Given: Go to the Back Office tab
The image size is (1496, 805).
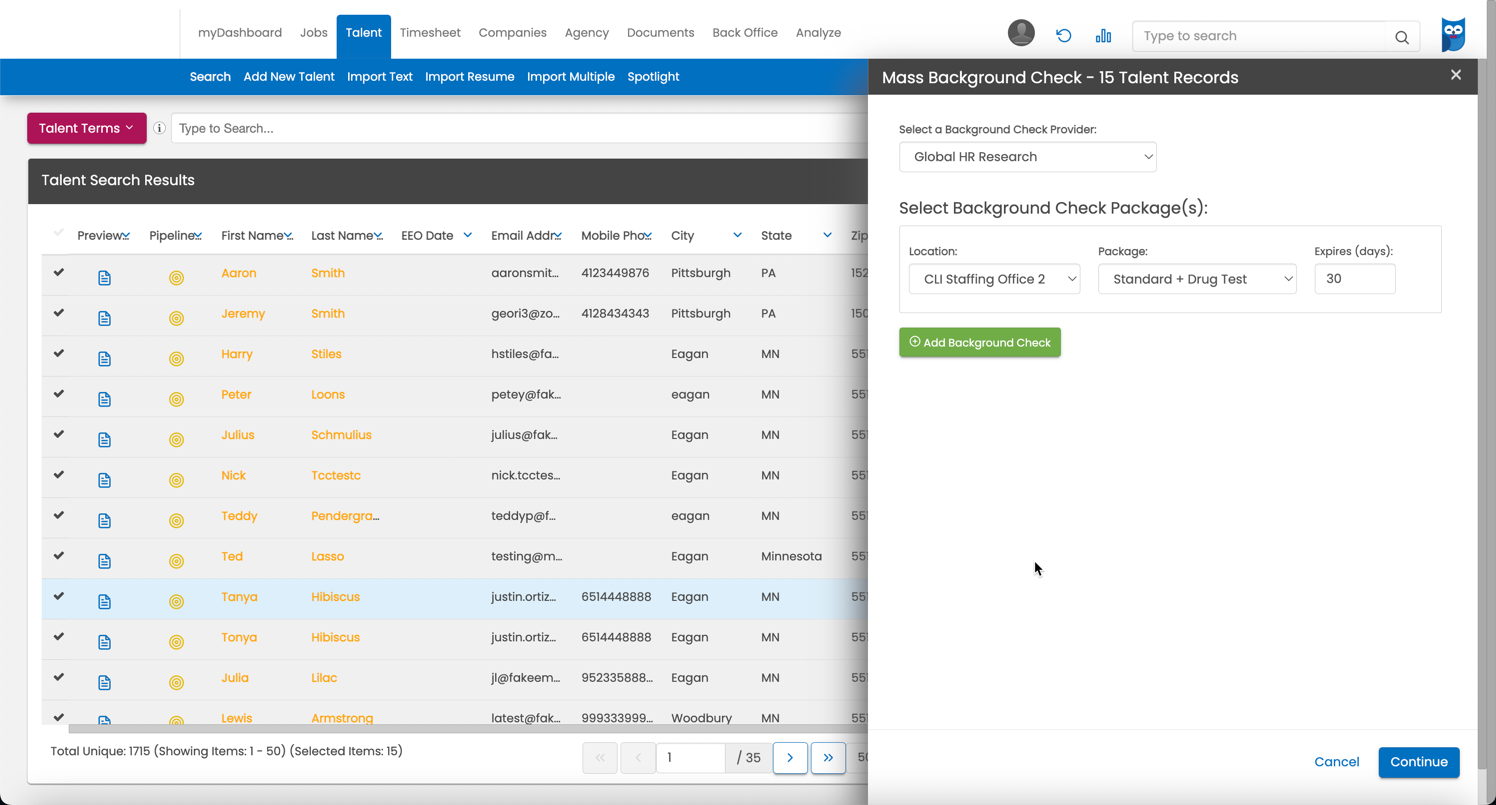Looking at the screenshot, I should tap(745, 33).
